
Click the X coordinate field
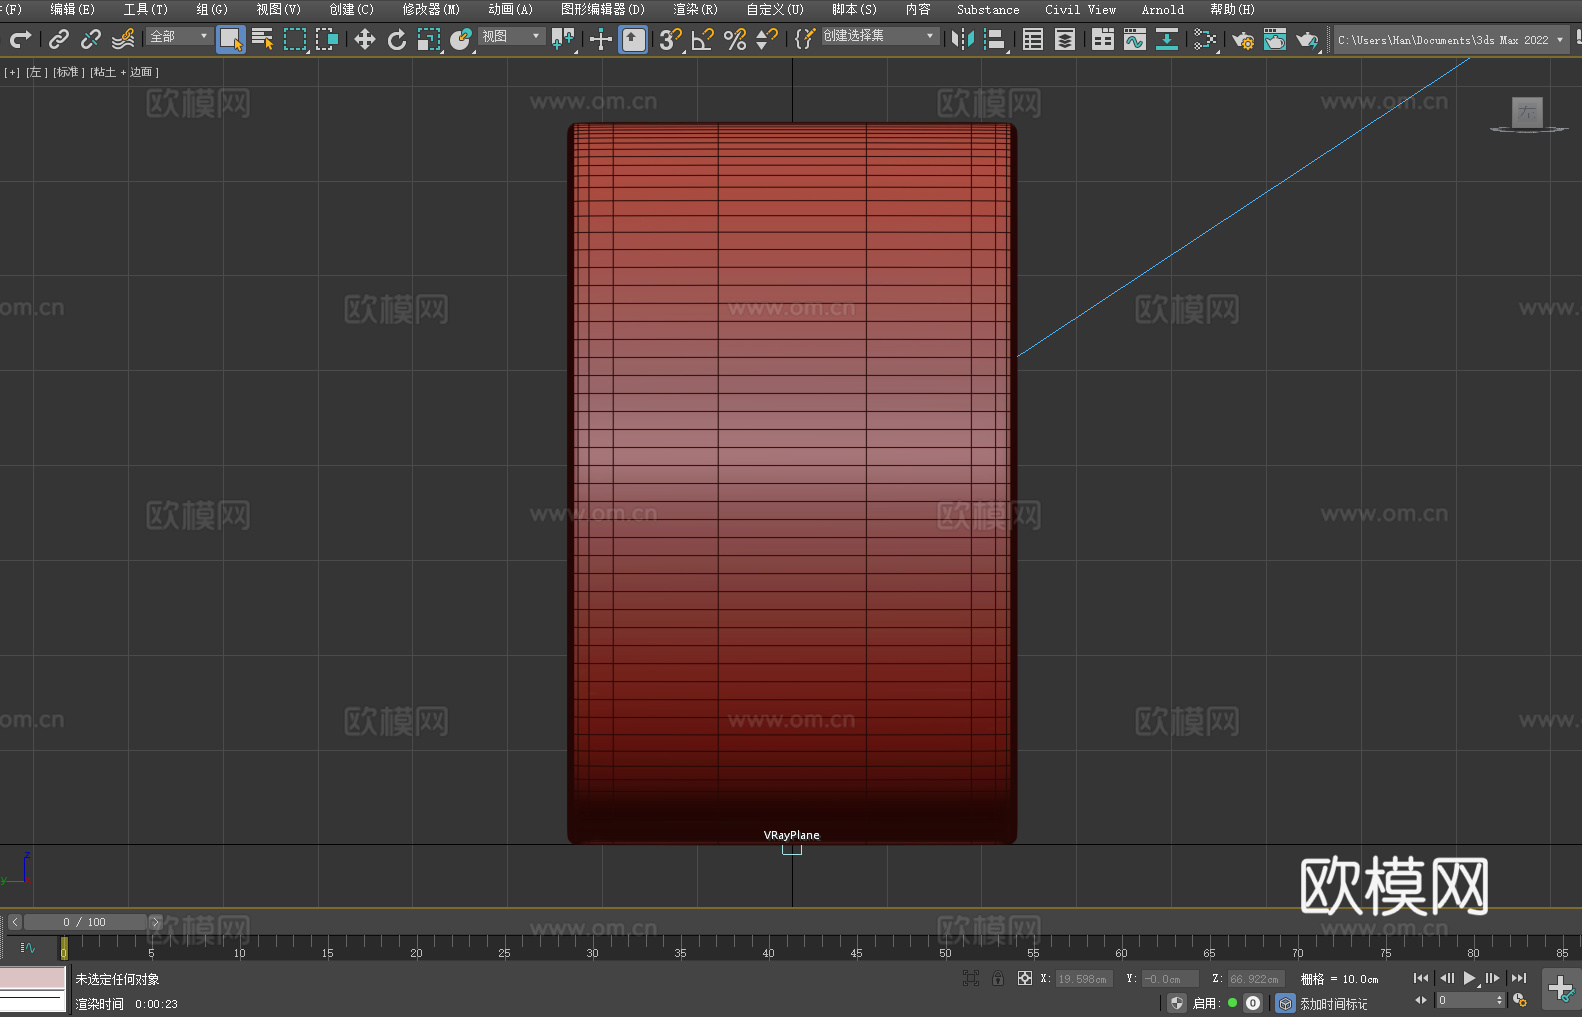tap(1084, 979)
